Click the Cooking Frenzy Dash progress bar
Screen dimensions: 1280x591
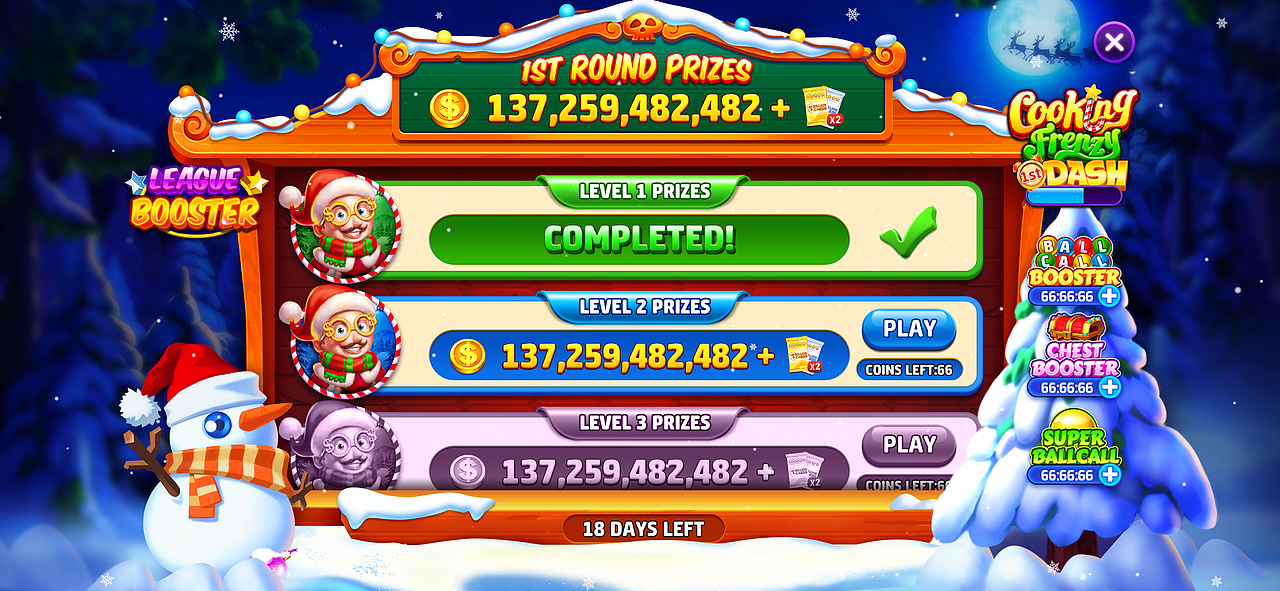(1073, 196)
